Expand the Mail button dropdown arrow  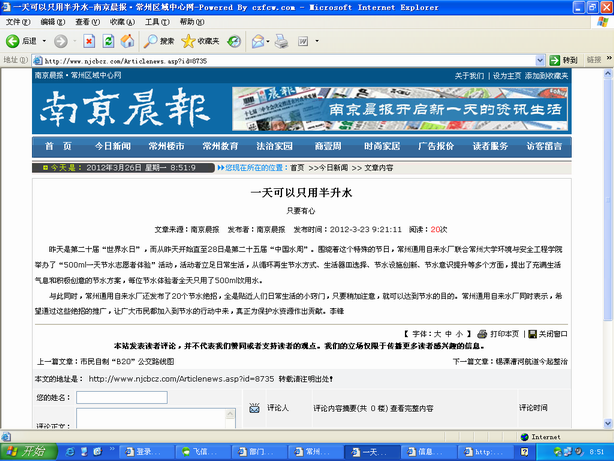point(271,41)
